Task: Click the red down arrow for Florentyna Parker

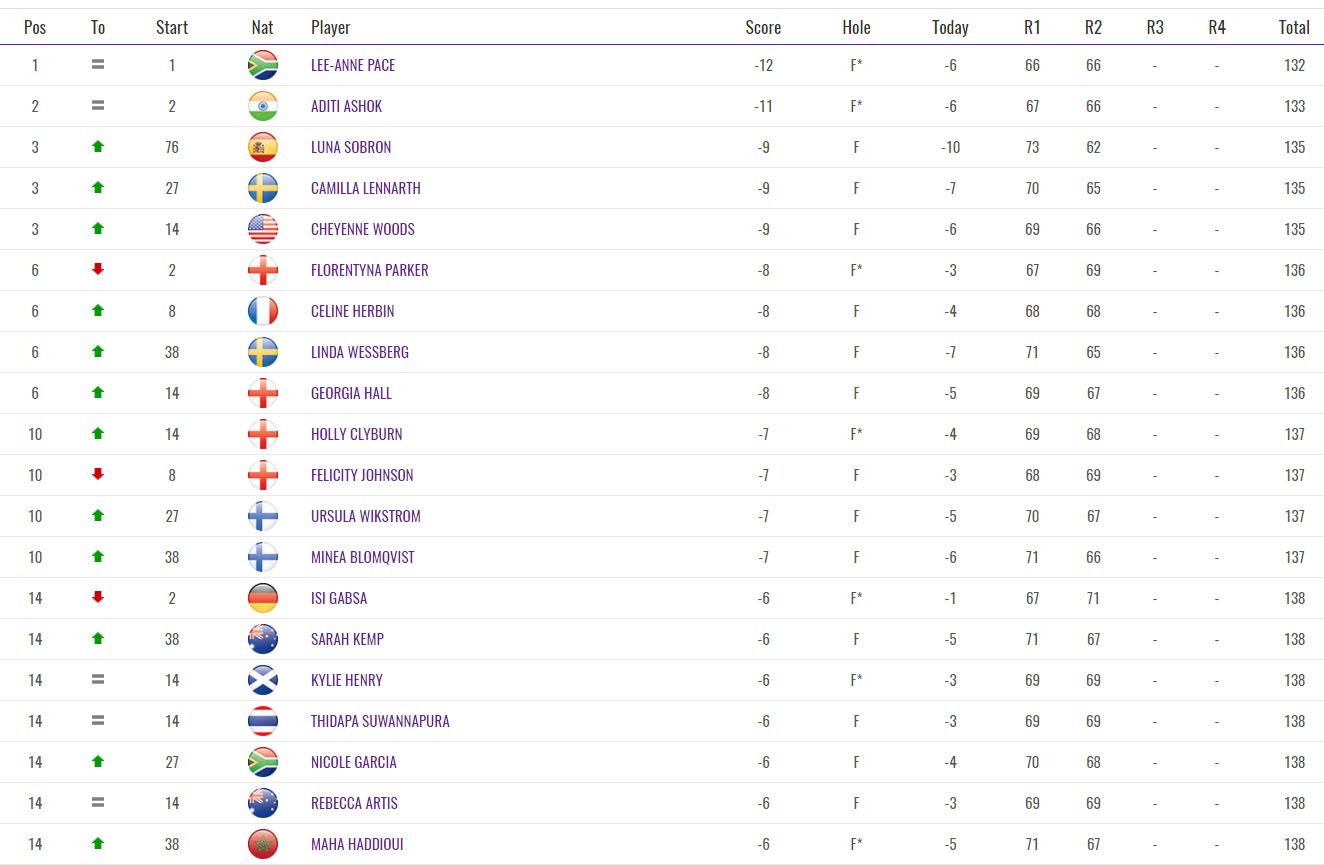Action: coord(98,270)
